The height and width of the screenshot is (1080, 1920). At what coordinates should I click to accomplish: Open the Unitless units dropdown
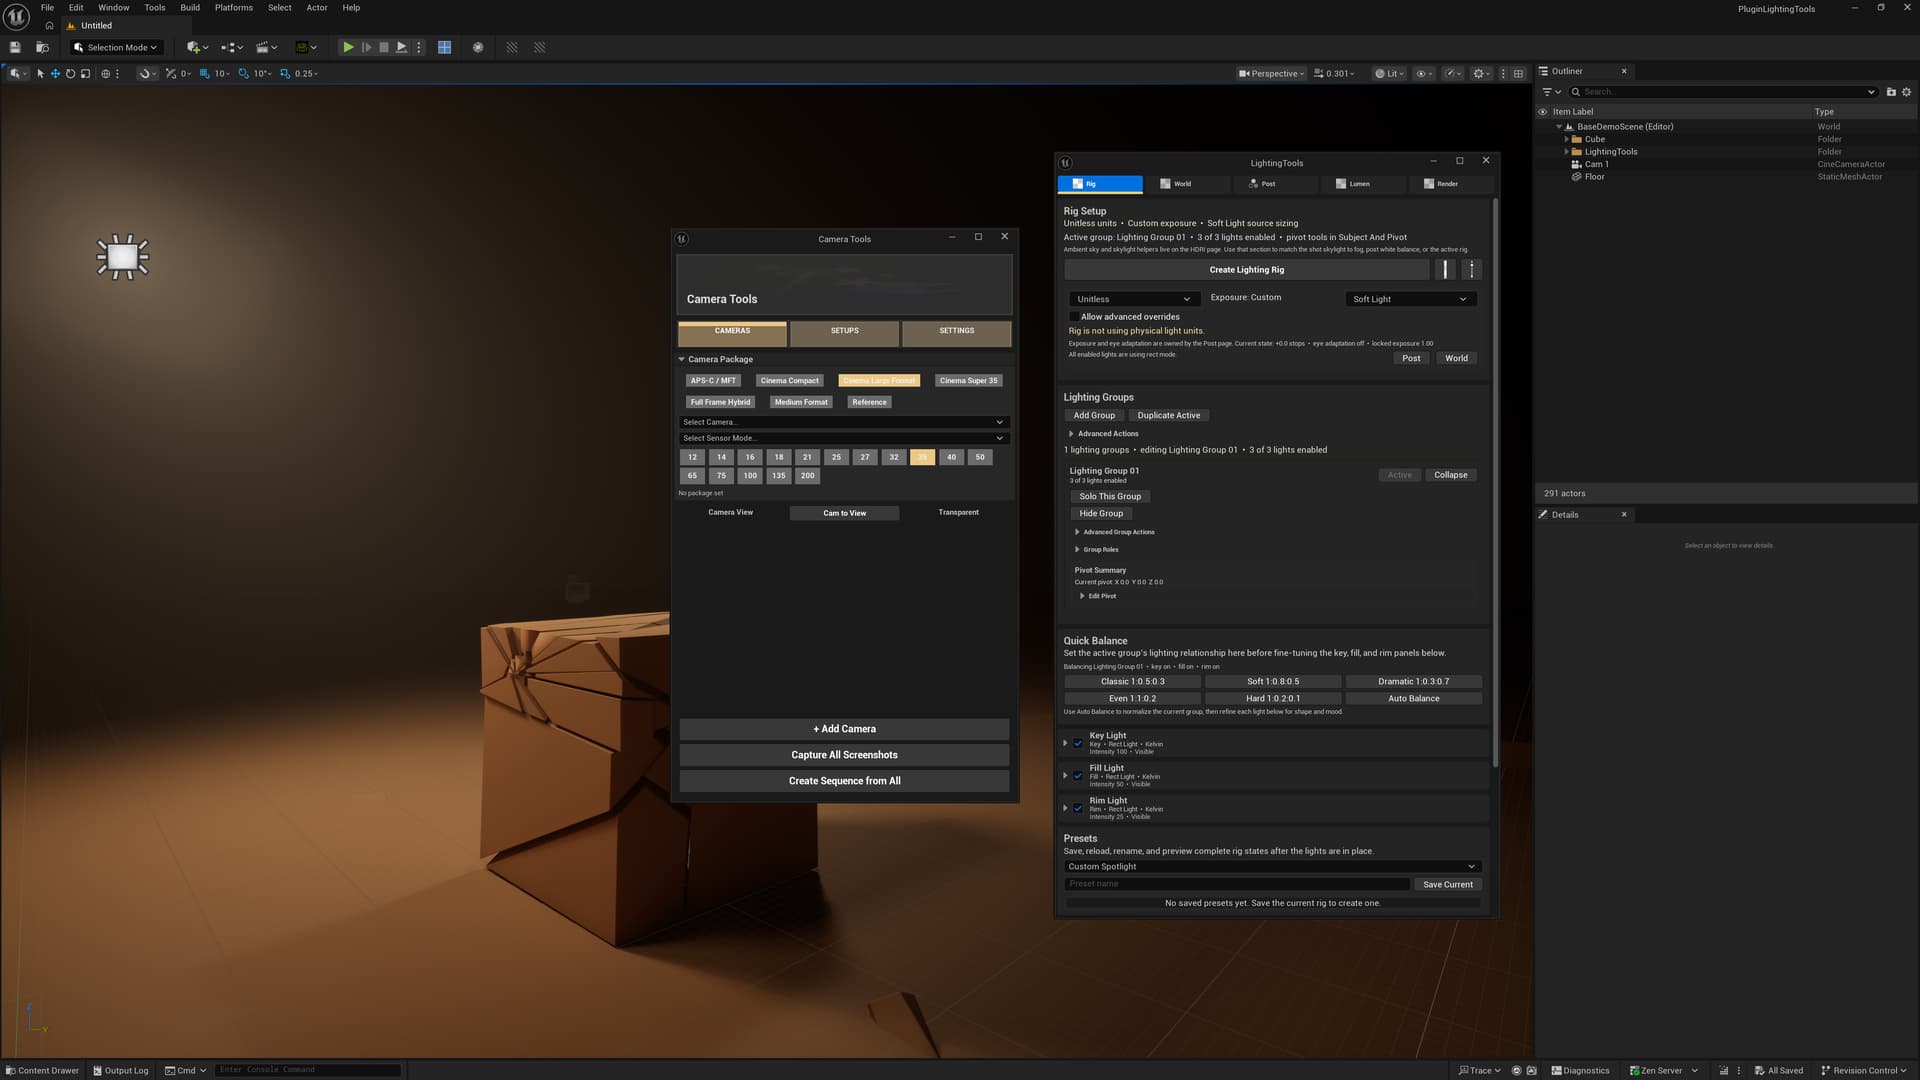(1133, 299)
